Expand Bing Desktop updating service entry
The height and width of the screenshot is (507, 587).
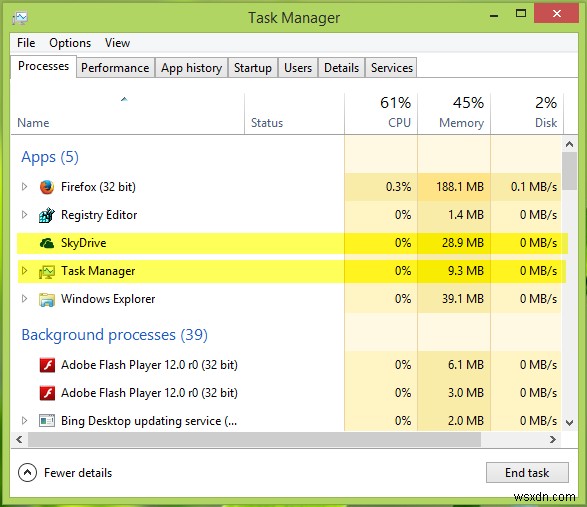(x=24, y=421)
